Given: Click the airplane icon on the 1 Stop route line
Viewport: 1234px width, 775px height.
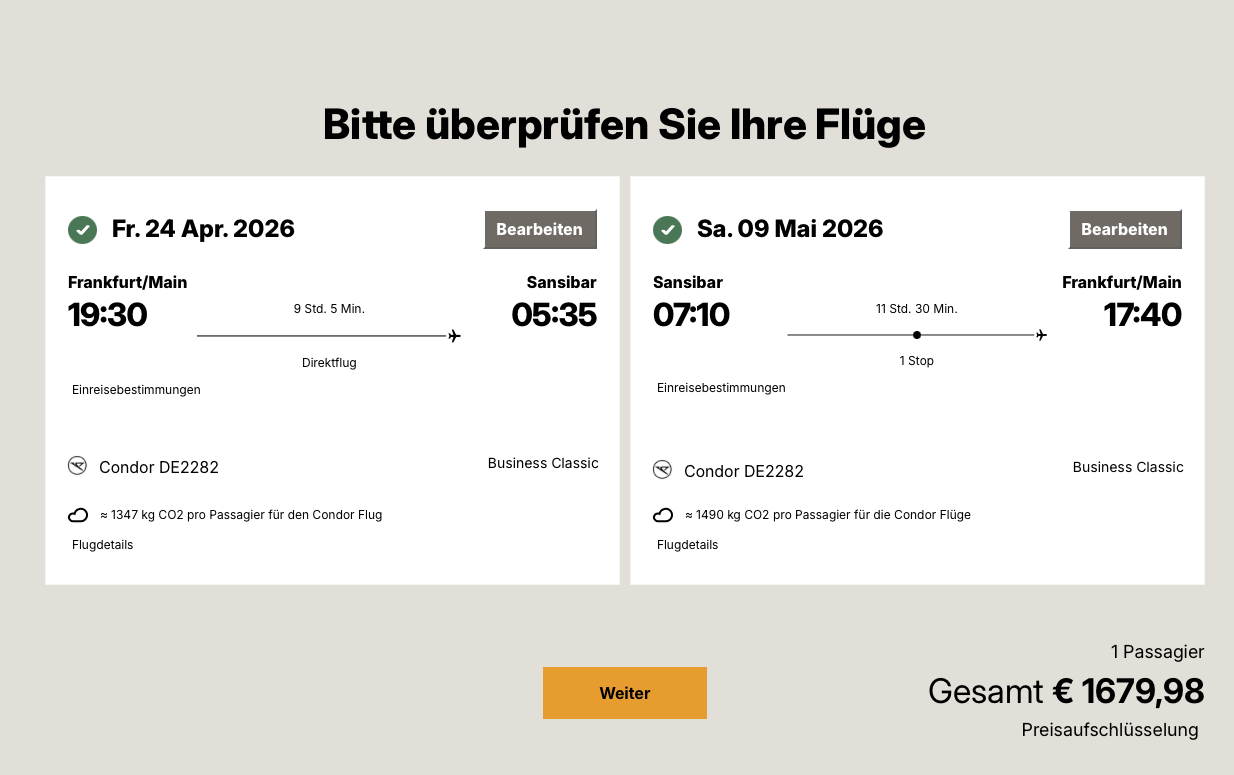Looking at the screenshot, I should [x=1041, y=335].
